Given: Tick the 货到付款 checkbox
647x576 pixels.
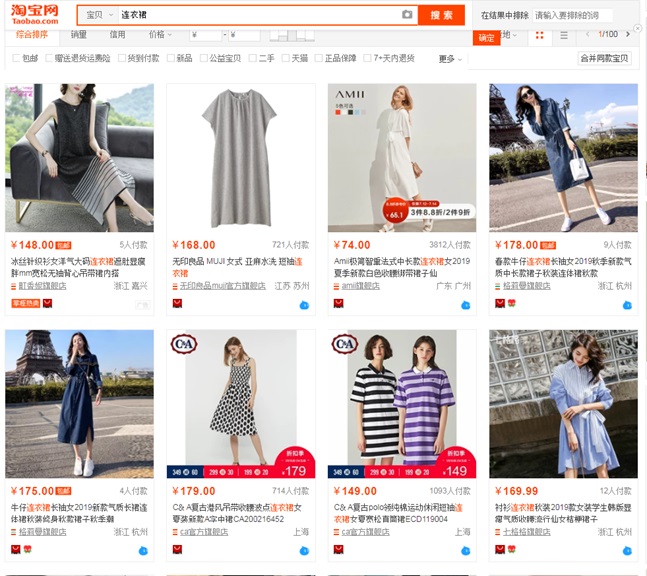Looking at the screenshot, I should click(122, 58).
